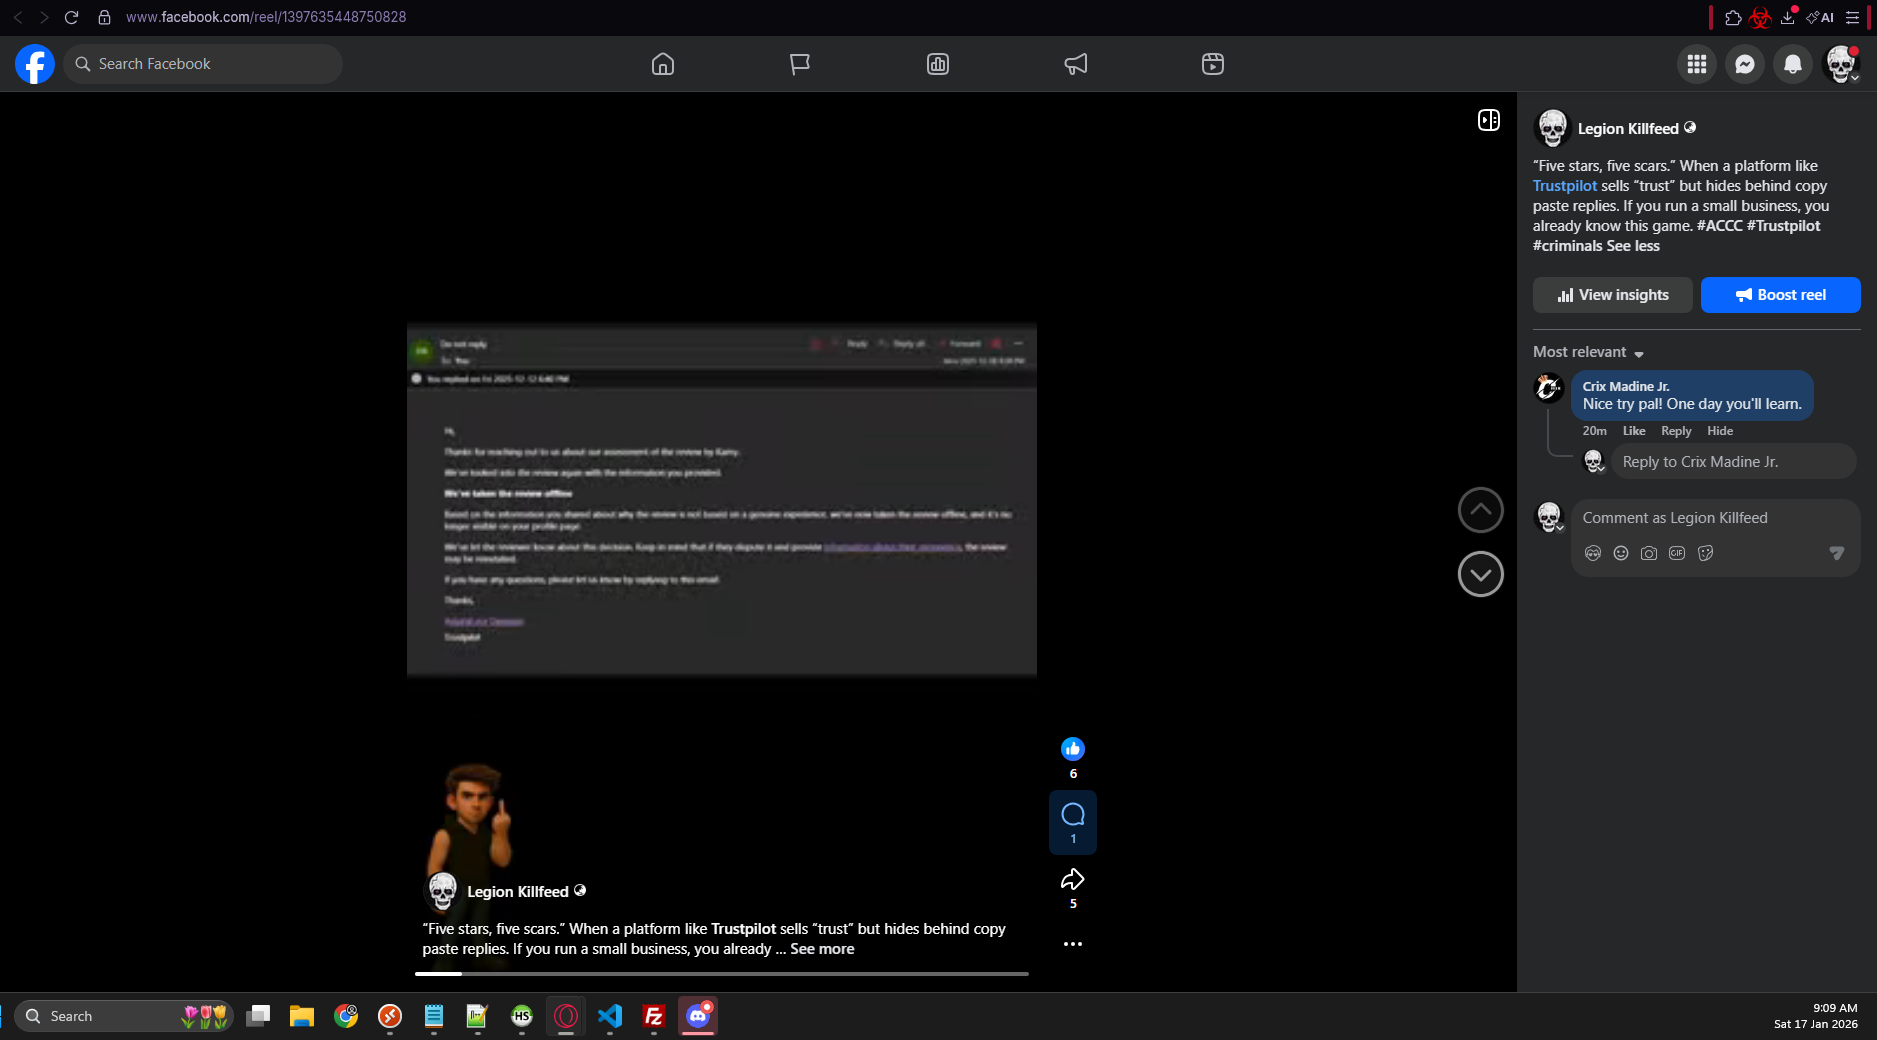Open File Explorer from the taskbar
1877x1040 pixels.
(302, 1016)
